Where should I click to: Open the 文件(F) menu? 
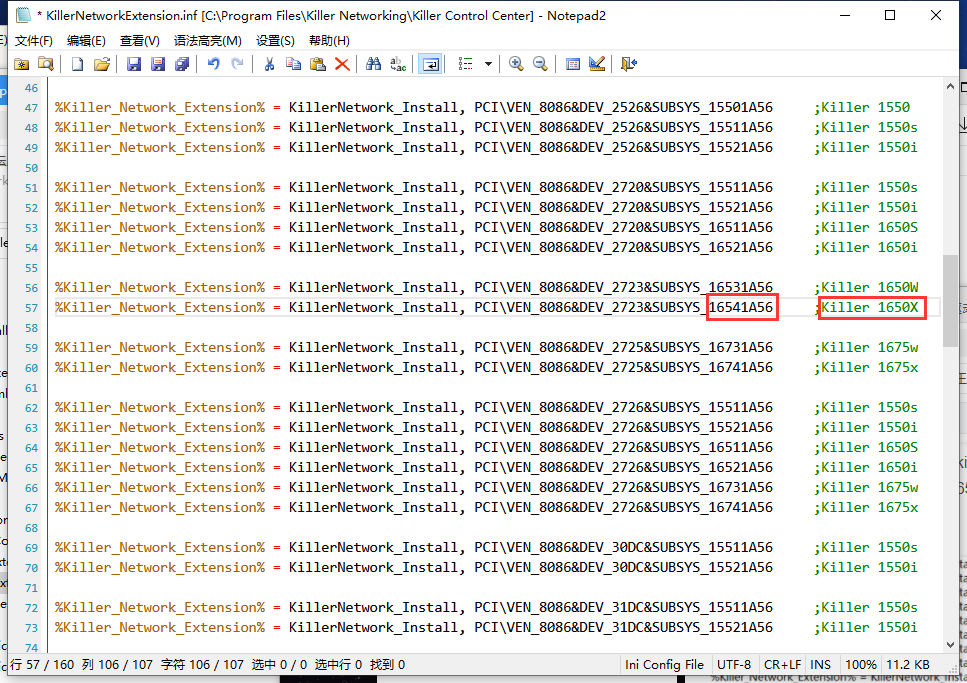point(34,41)
